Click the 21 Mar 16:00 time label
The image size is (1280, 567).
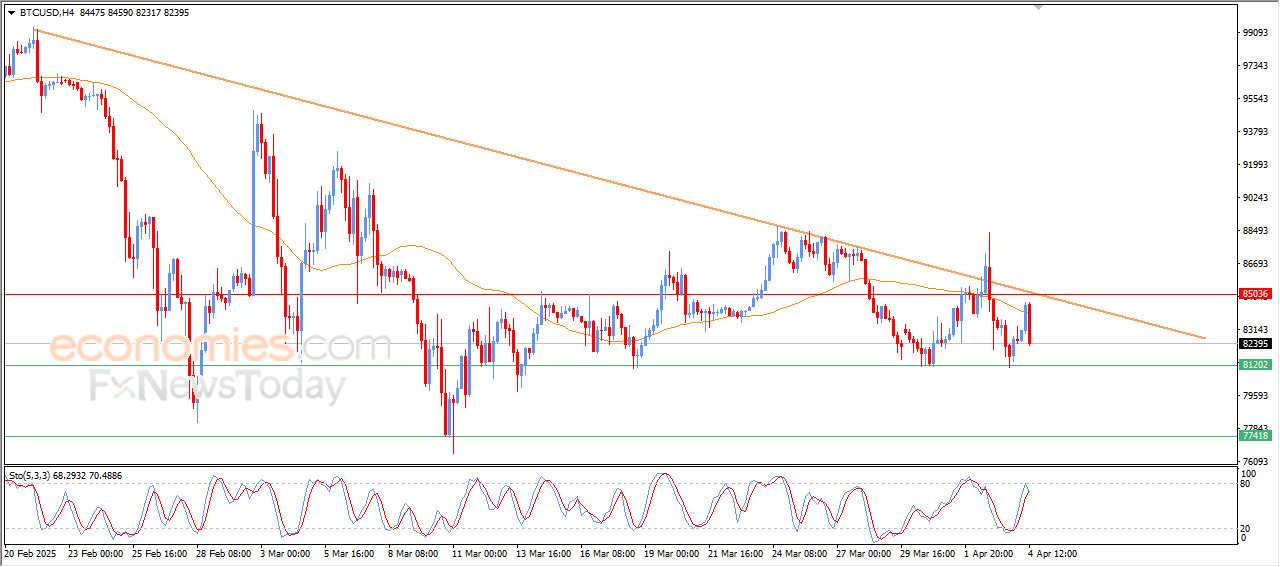pyautogui.click(x=735, y=552)
